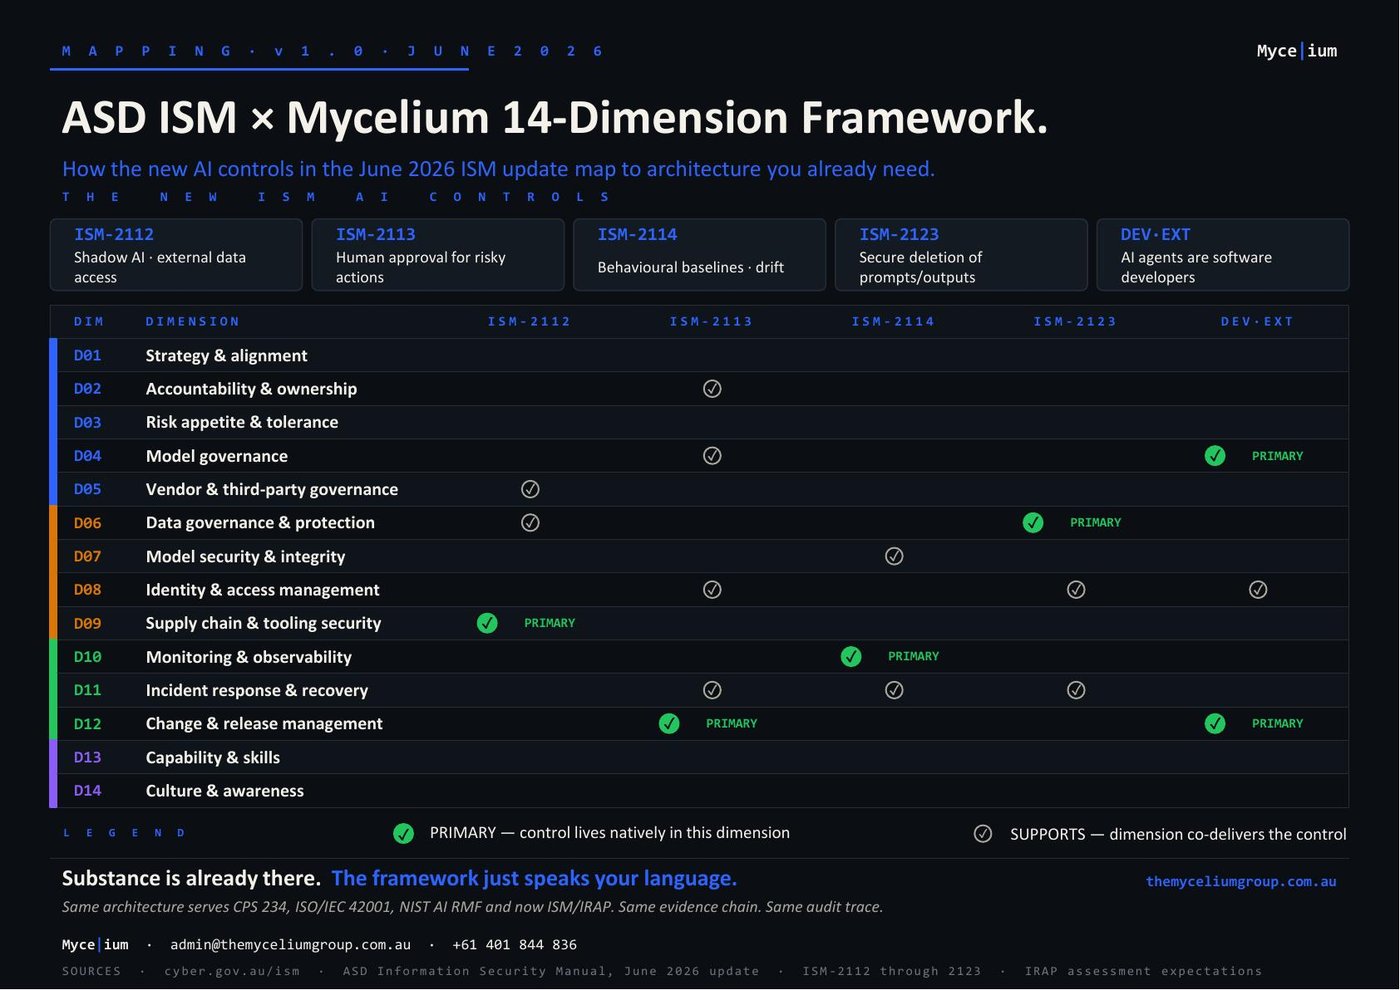Image resolution: width=1400 pixels, height=990 pixels.
Task: Click the Mycelium logo in the footer contact line
Action: [95, 945]
